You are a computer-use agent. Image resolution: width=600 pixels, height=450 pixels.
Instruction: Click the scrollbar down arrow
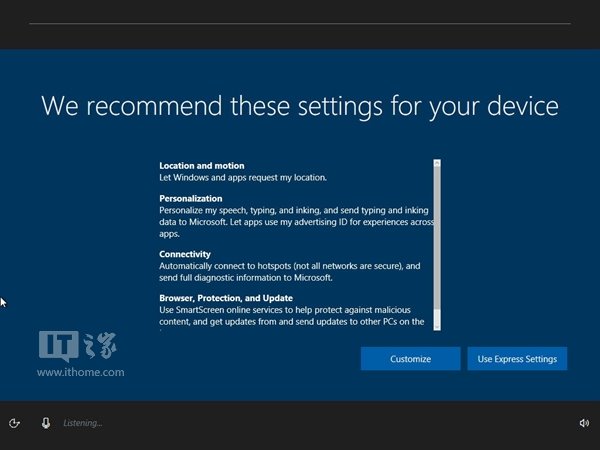437,326
